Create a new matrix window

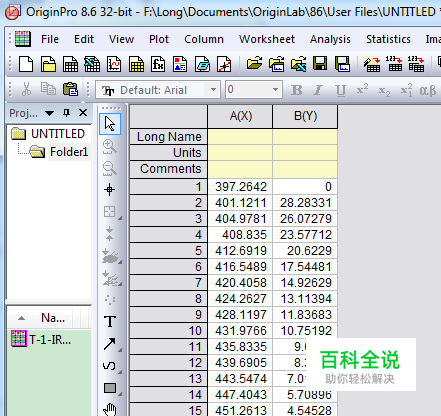click(x=136, y=64)
